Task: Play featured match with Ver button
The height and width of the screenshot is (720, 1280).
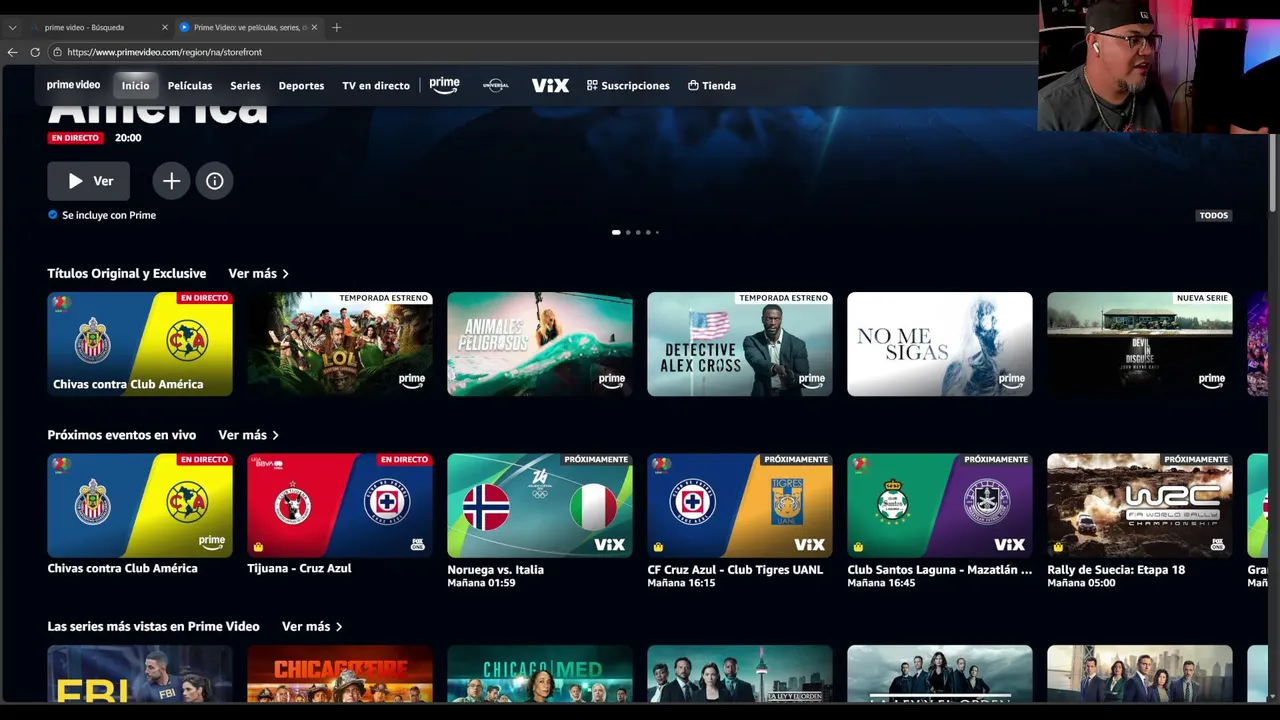Action: pyautogui.click(x=88, y=181)
